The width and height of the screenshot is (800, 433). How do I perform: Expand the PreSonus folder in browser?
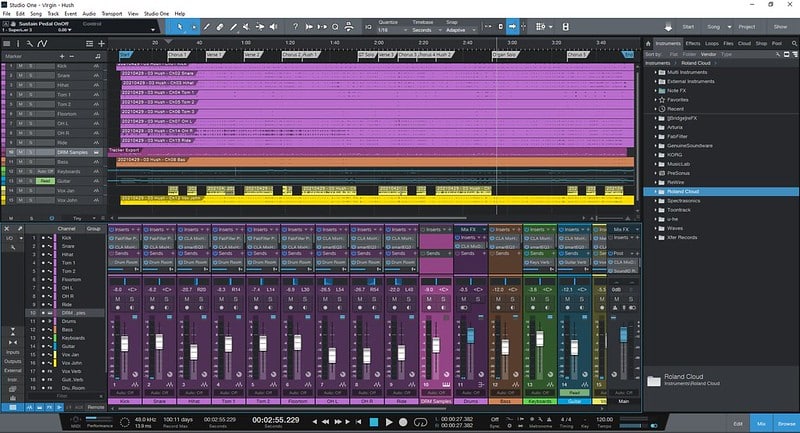coord(656,173)
